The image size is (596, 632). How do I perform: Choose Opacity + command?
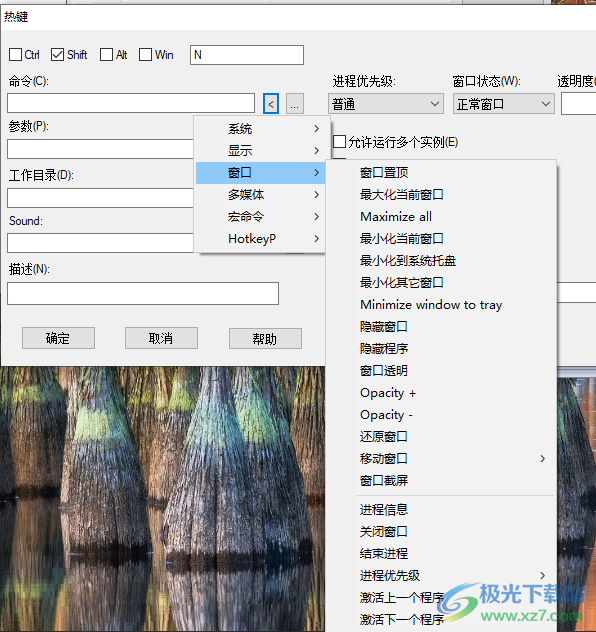click(x=441, y=393)
